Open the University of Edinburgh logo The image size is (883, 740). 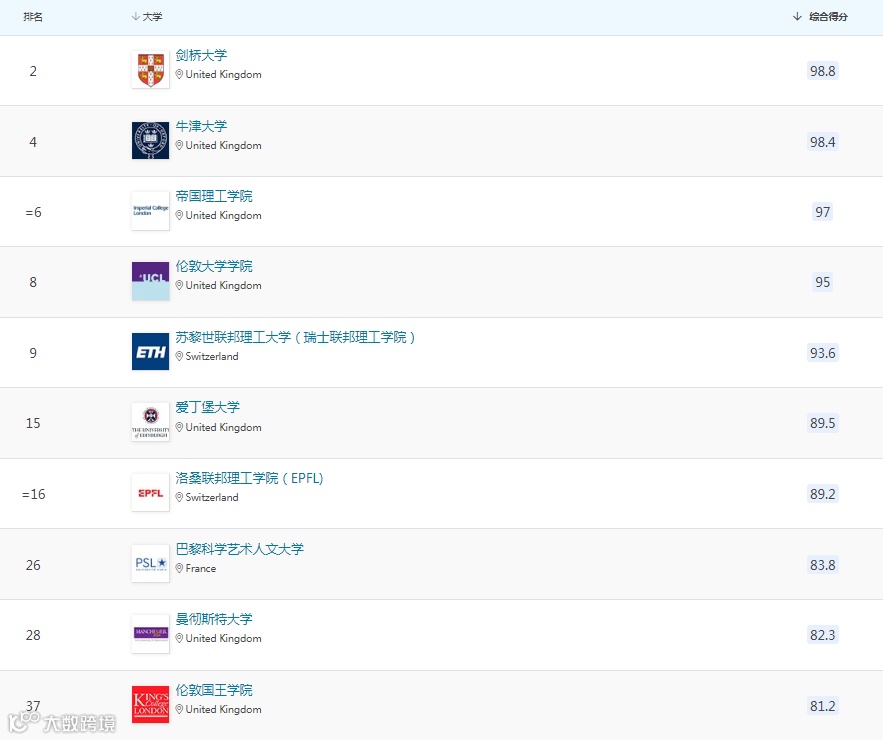tap(150, 422)
